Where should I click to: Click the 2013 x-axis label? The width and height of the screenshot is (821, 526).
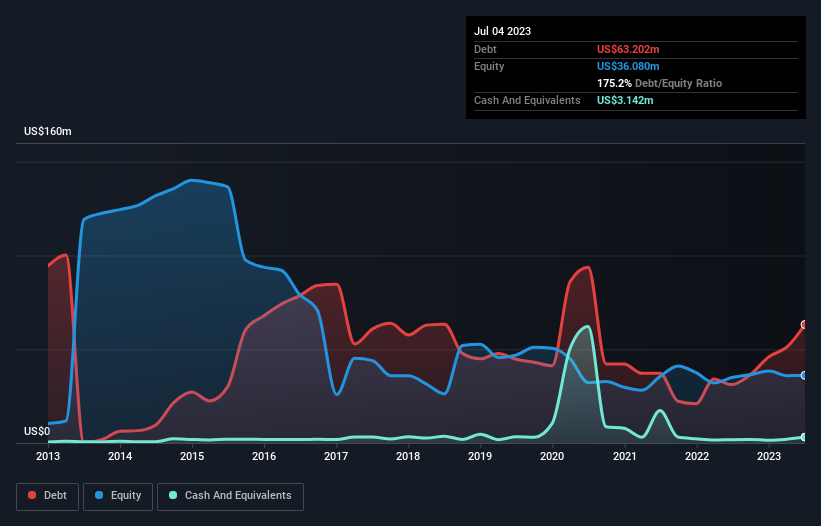[48, 456]
